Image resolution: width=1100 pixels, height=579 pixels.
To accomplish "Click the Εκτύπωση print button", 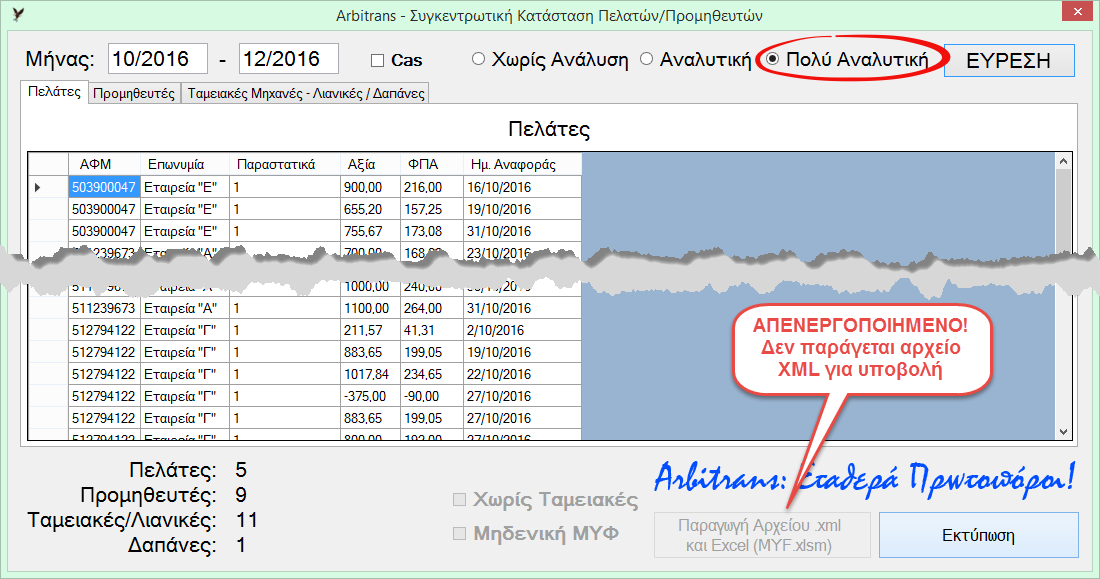I will click(x=978, y=535).
